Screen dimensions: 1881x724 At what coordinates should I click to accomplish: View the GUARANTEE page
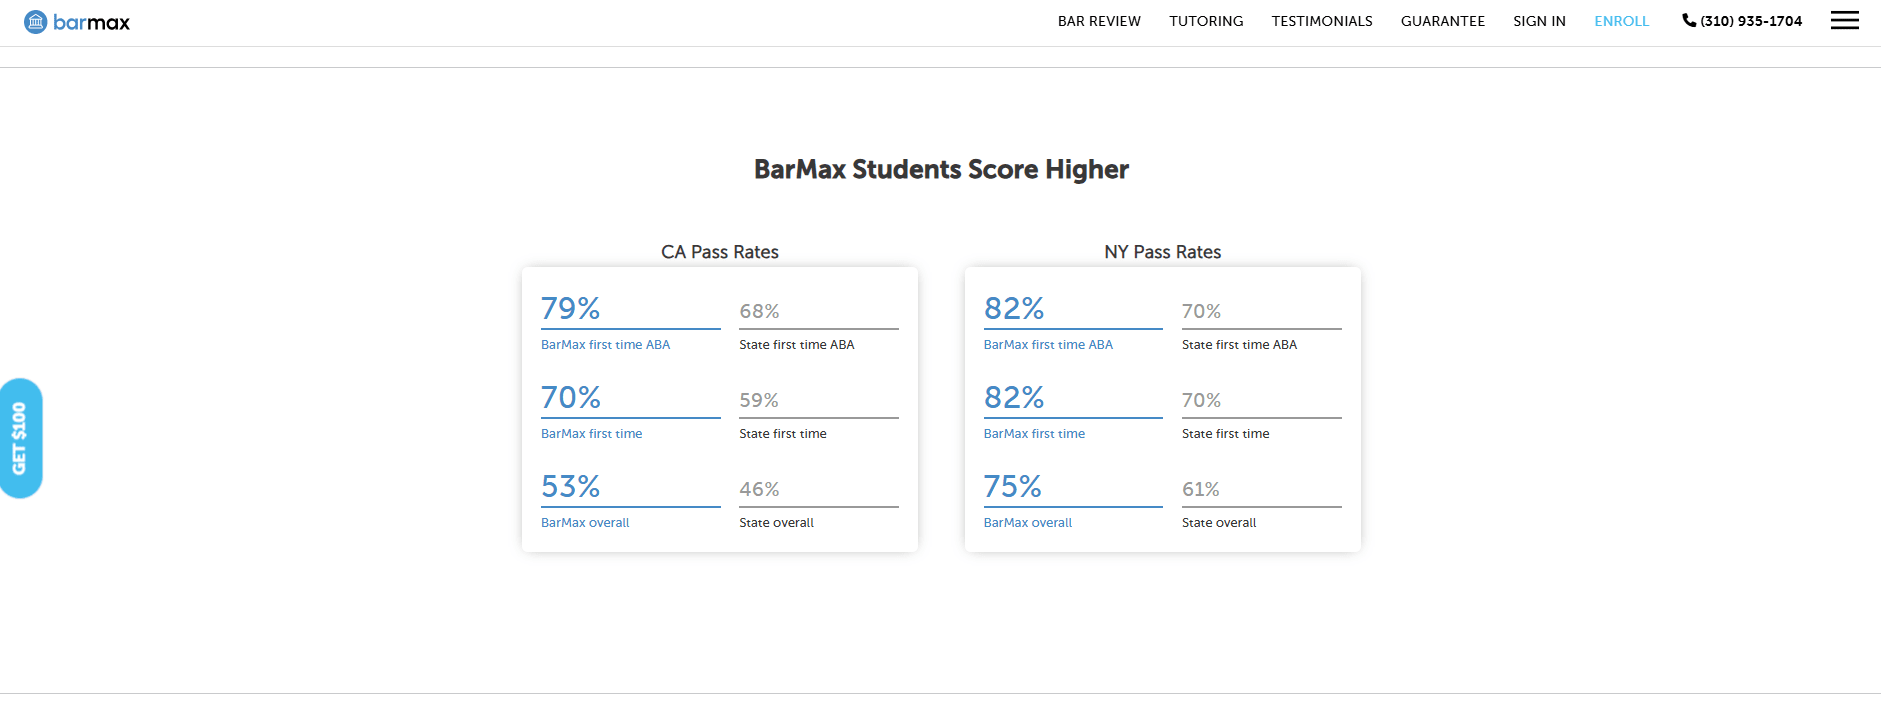(x=1442, y=21)
